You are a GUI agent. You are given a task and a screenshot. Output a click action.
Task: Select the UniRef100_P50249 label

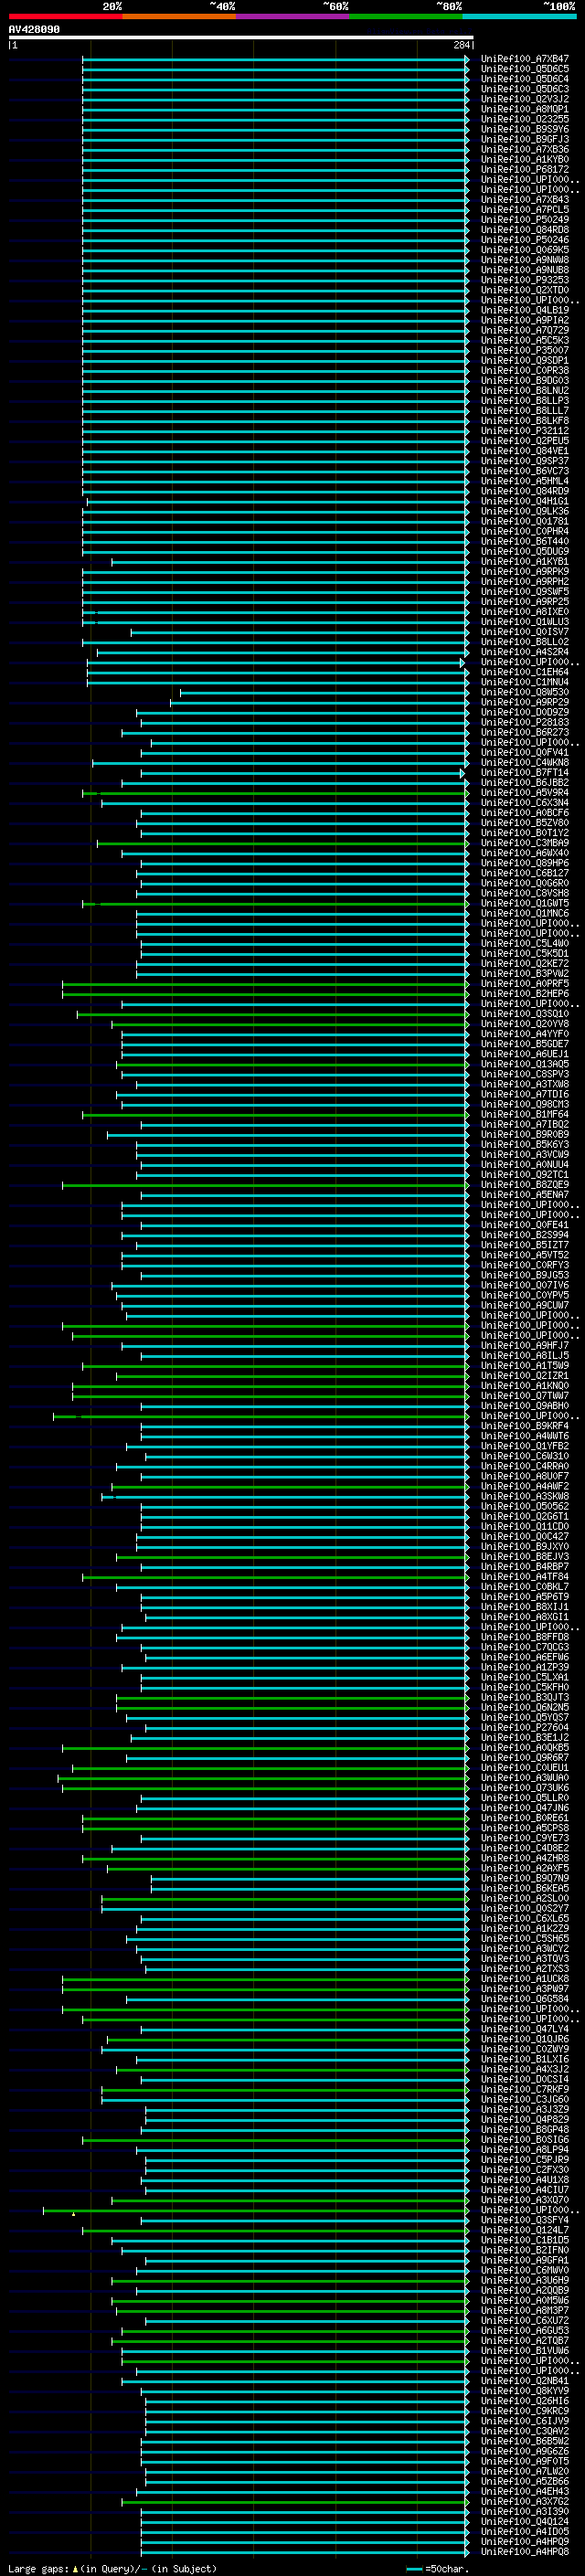[524, 220]
